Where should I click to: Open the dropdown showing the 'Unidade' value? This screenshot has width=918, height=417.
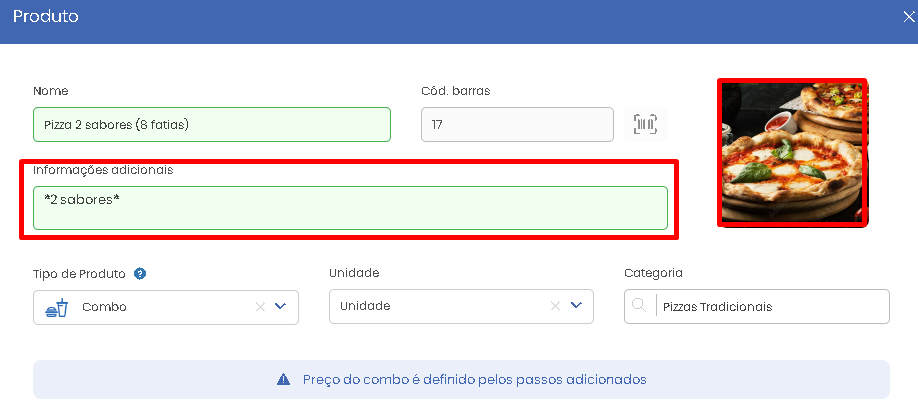440,306
